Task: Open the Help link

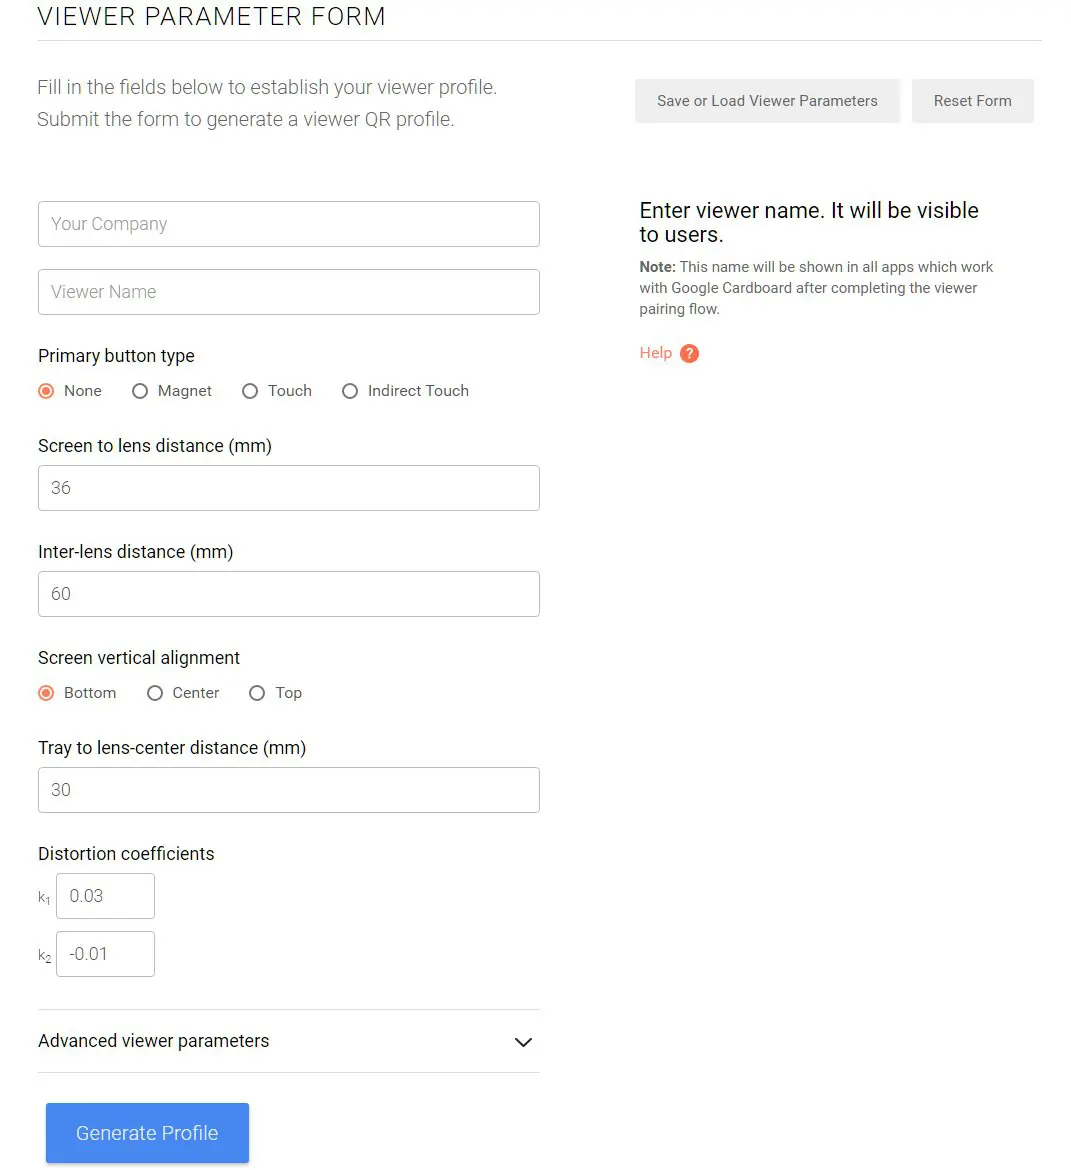Action: coord(655,353)
